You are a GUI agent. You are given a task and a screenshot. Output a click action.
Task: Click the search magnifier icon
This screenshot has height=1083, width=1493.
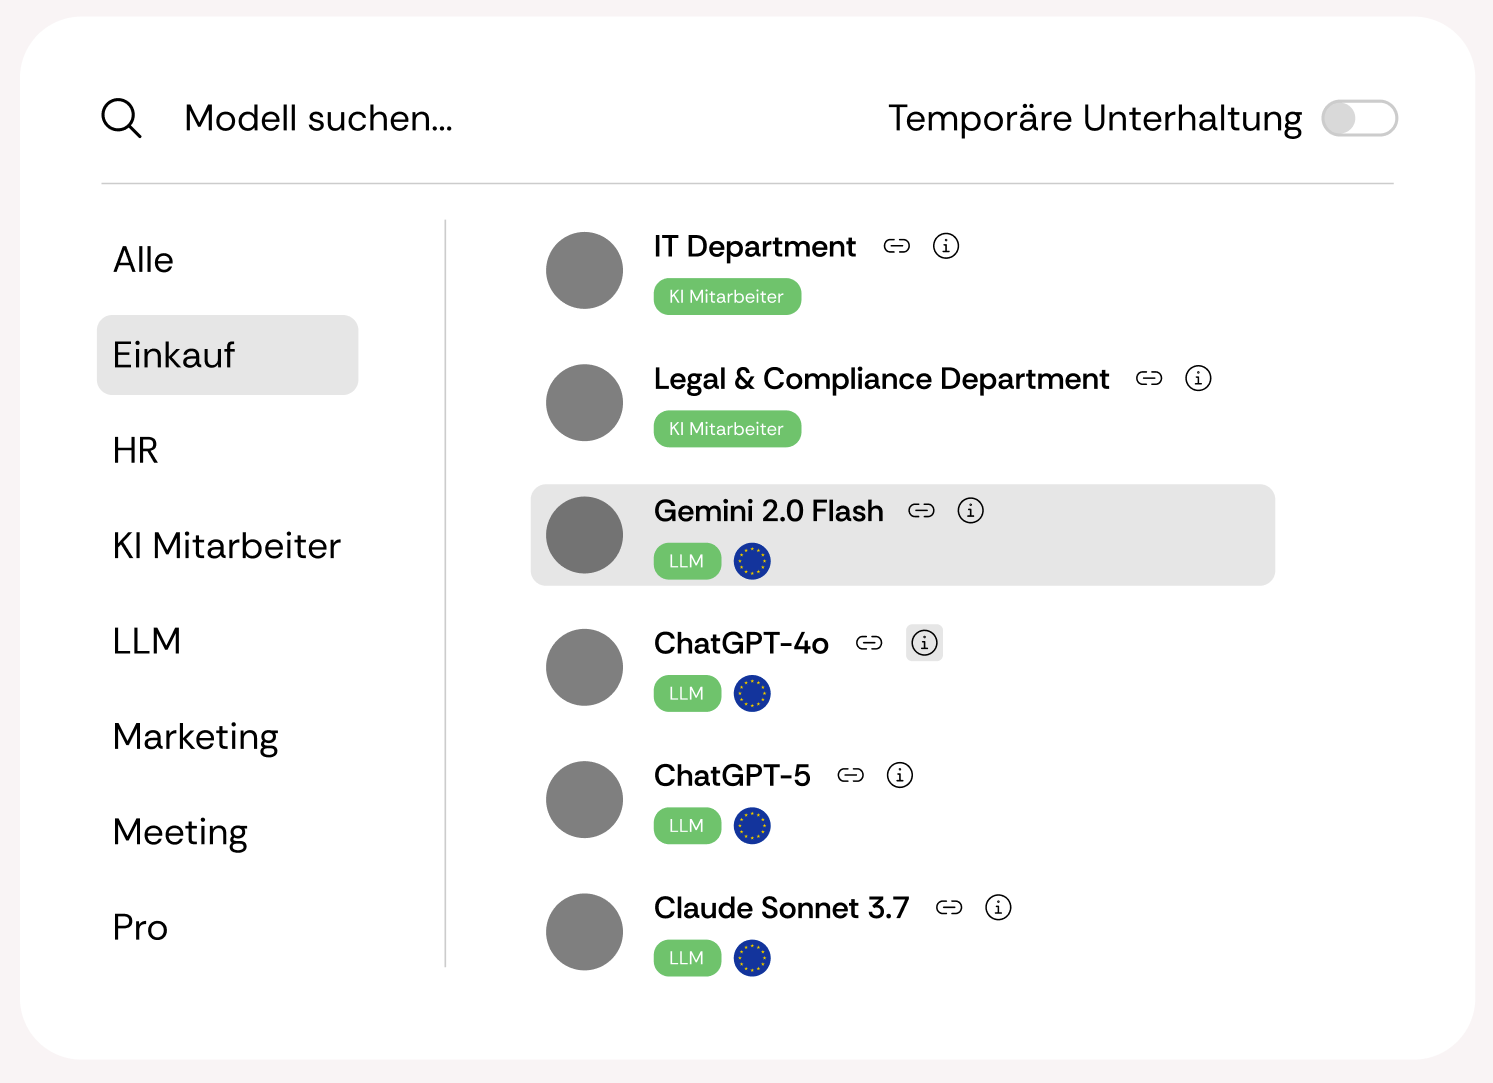[121, 118]
